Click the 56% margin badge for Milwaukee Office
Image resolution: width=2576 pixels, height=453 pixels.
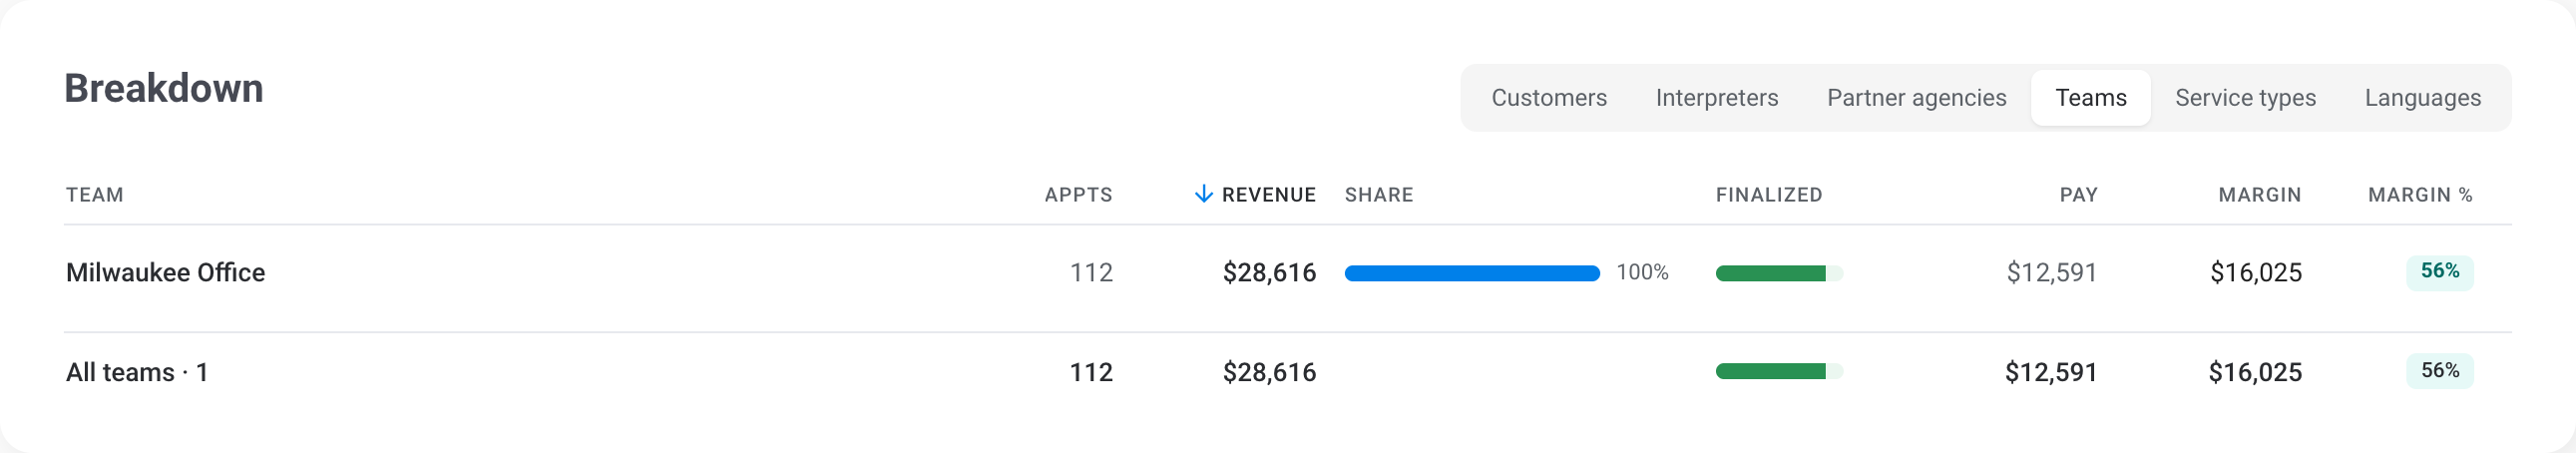tap(2439, 272)
